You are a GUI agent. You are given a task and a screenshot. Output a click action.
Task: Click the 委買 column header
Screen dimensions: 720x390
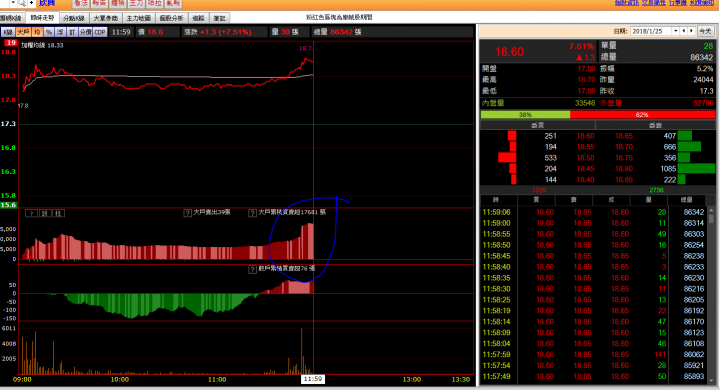pos(537,125)
